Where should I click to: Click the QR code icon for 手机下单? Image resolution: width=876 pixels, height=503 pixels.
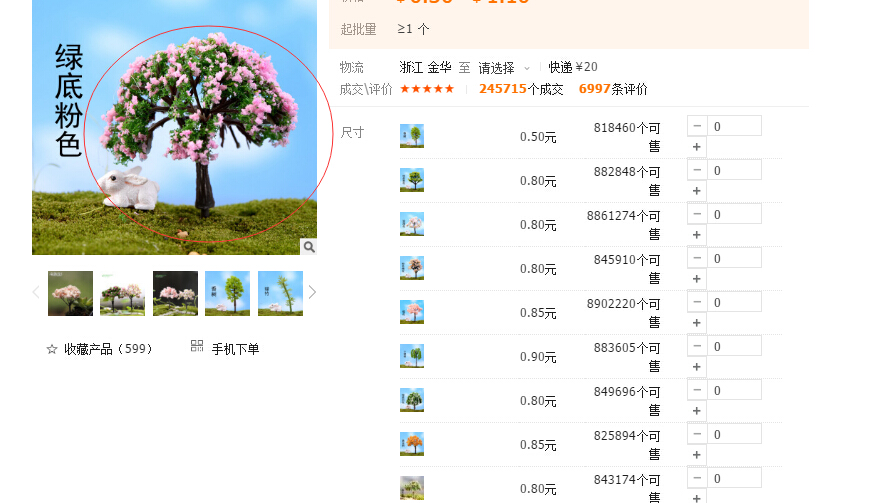point(197,346)
